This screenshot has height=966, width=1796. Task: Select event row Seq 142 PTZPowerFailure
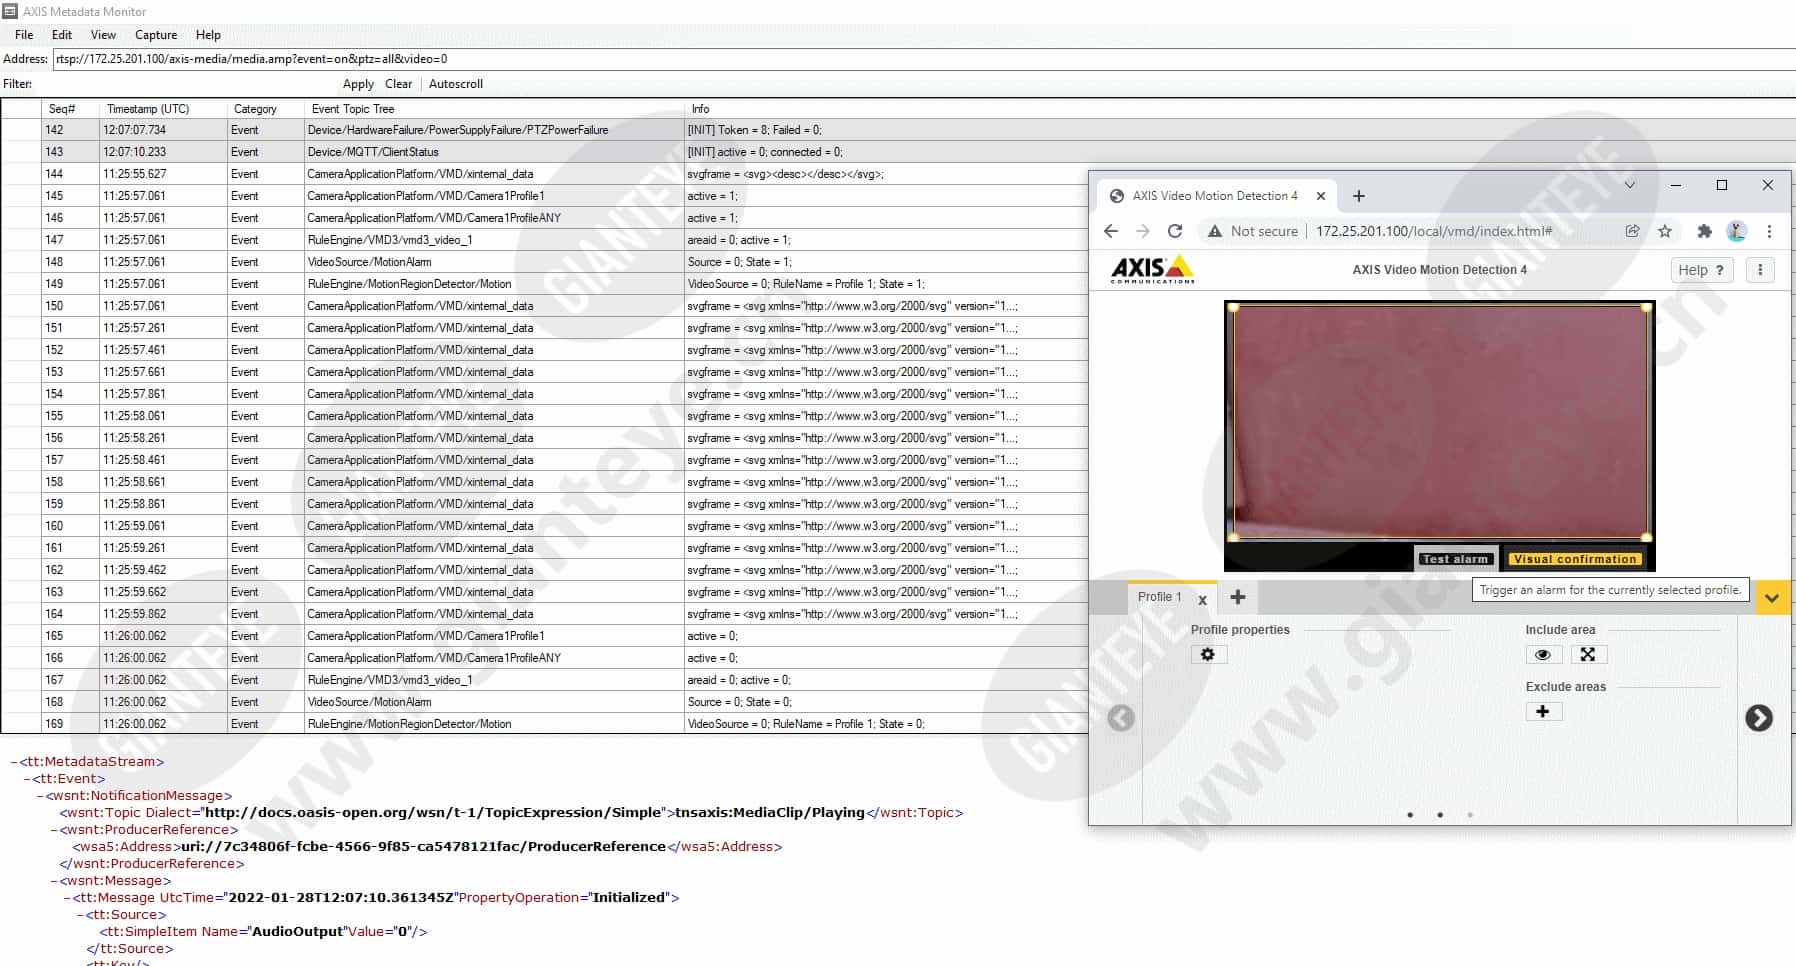pos(545,130)
